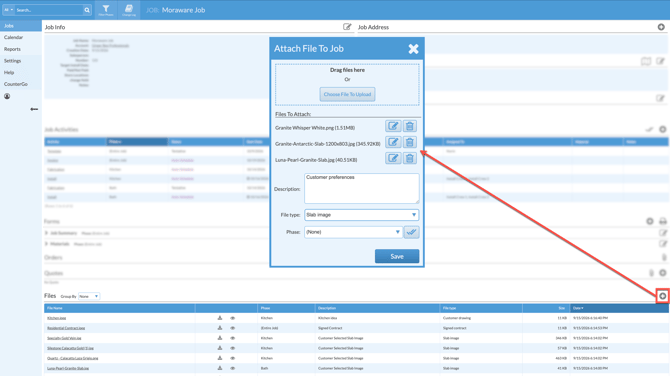
Task: Edit Job Info with the pencil icon
Action: (x=347, y=27)
